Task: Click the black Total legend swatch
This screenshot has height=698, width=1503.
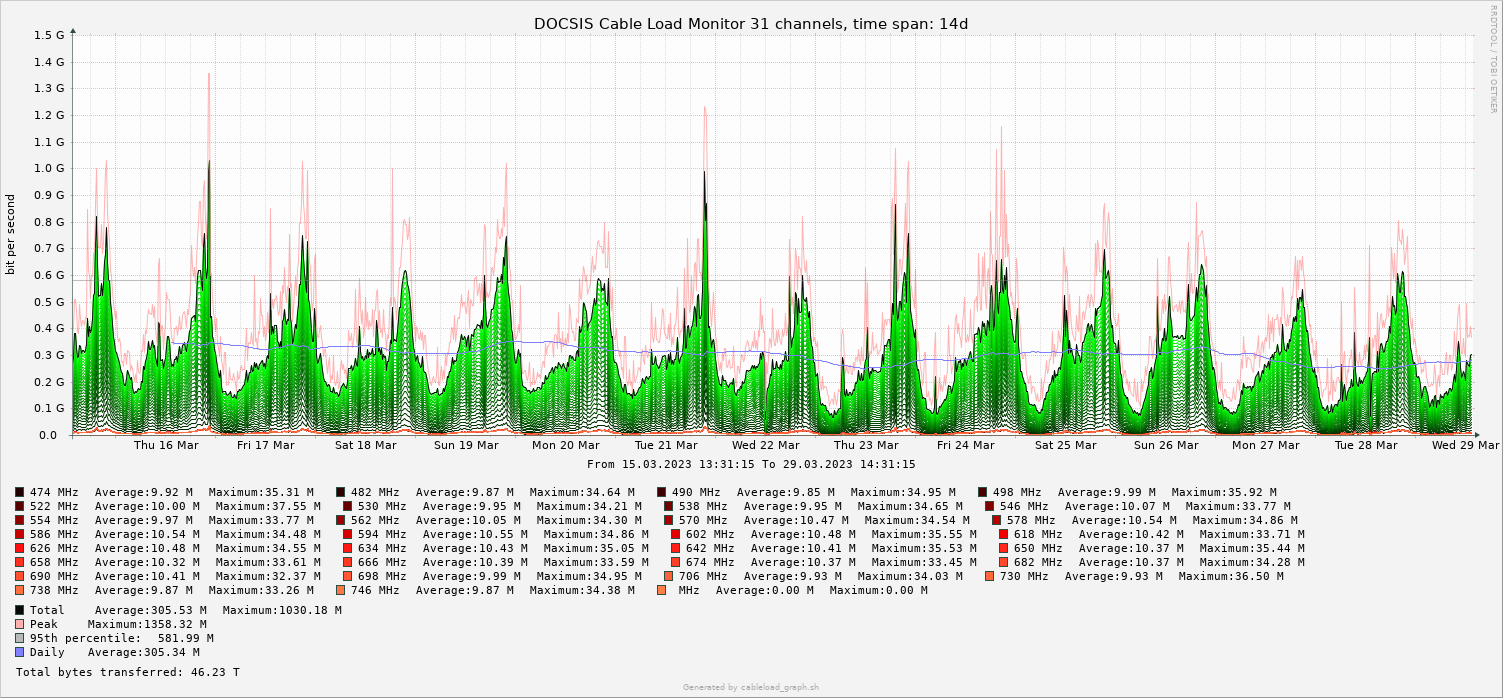Action: 19,610
